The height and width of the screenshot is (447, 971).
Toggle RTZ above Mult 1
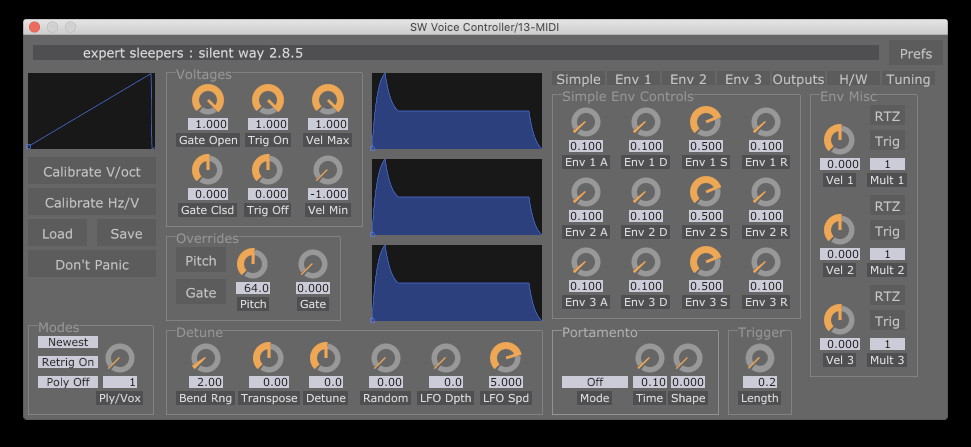coord(887,116)
